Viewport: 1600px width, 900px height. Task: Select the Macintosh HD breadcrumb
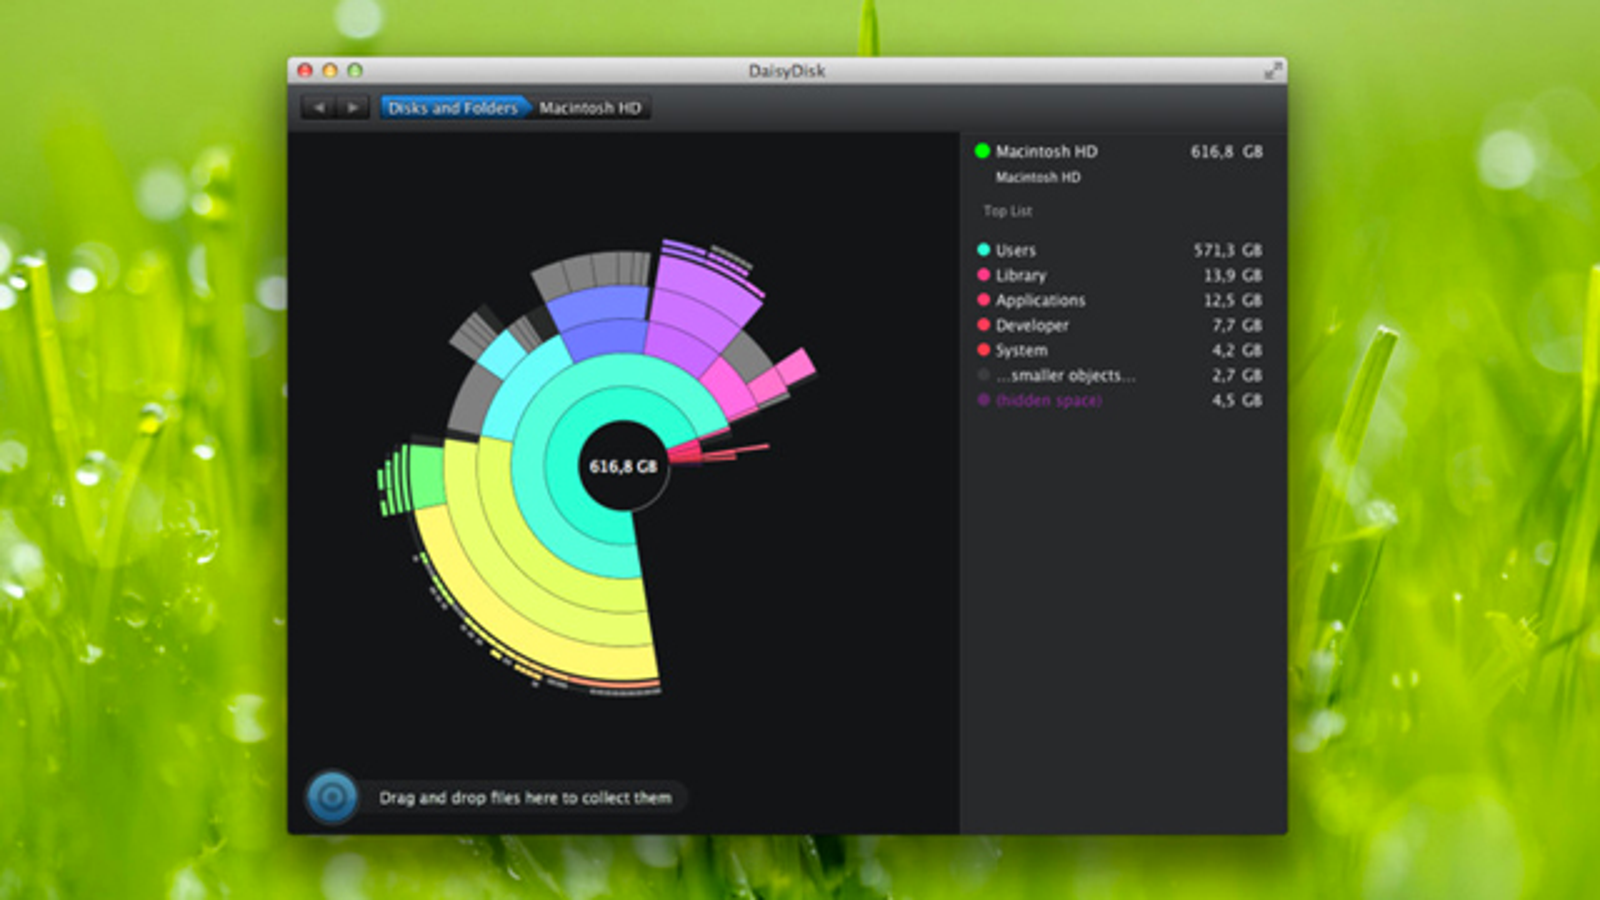pos(590,107)
